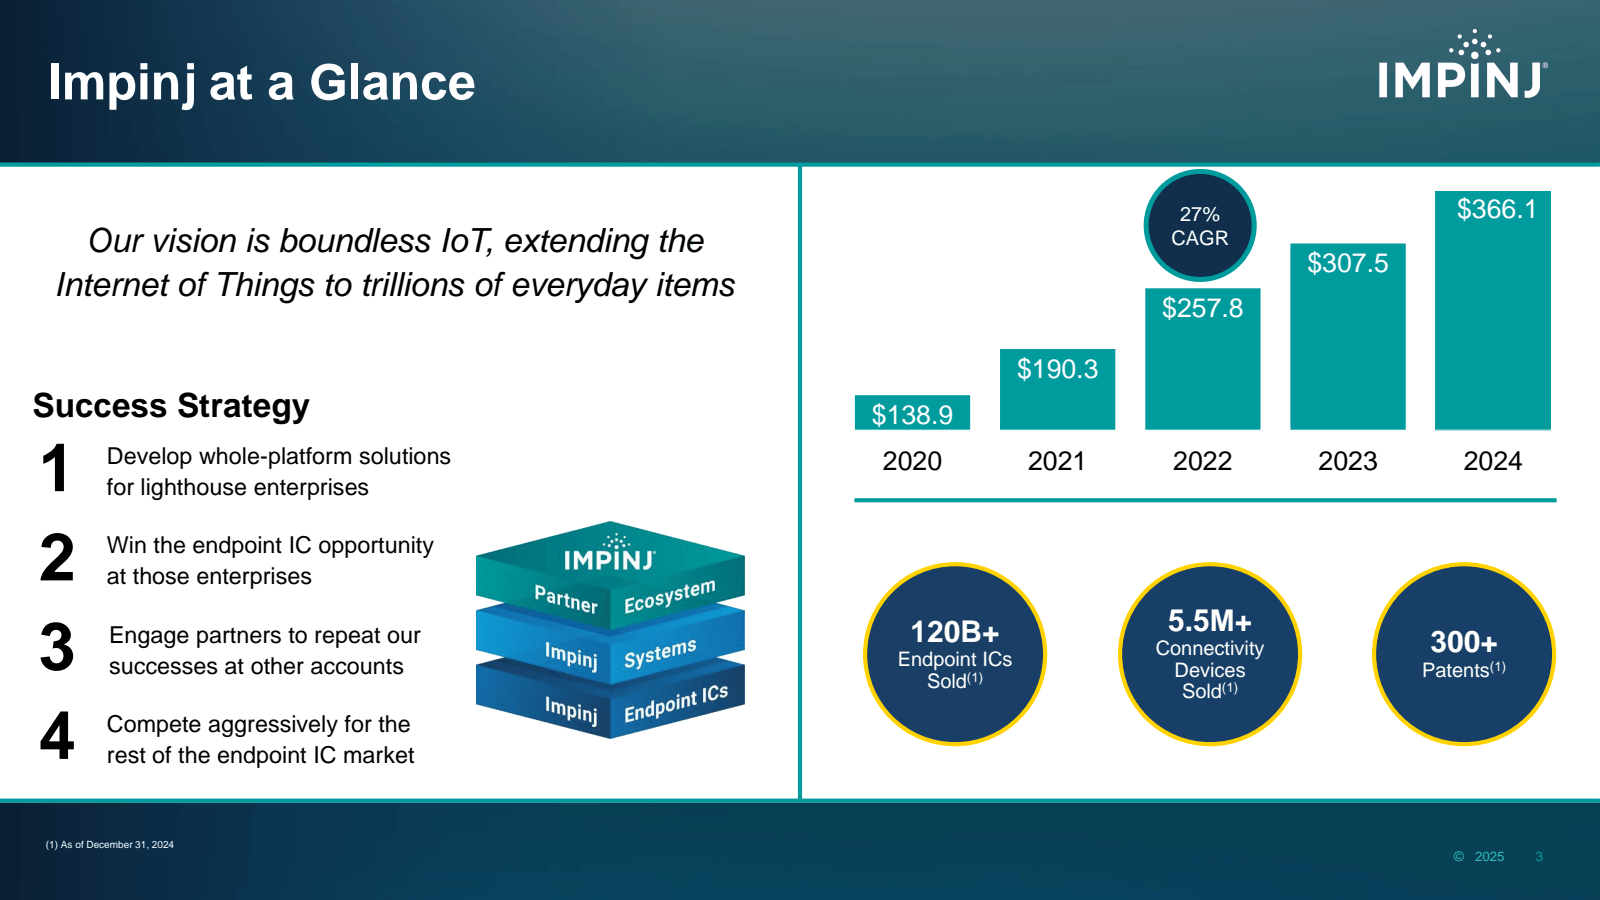Click 'Develop whole-platform solutions' strategy text
The width and height of the screenshot is (1600, 900).
coord(279,471)
